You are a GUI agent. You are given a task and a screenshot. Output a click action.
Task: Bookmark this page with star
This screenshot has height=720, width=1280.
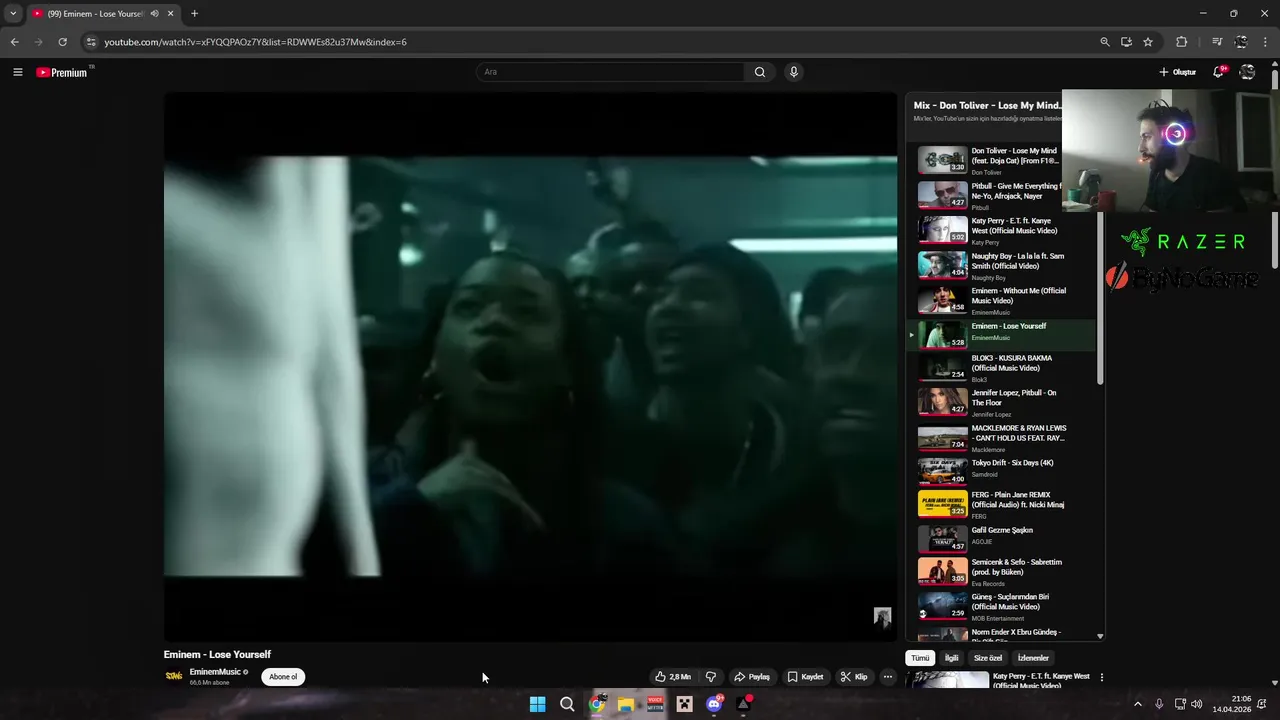coord(1148,42)
